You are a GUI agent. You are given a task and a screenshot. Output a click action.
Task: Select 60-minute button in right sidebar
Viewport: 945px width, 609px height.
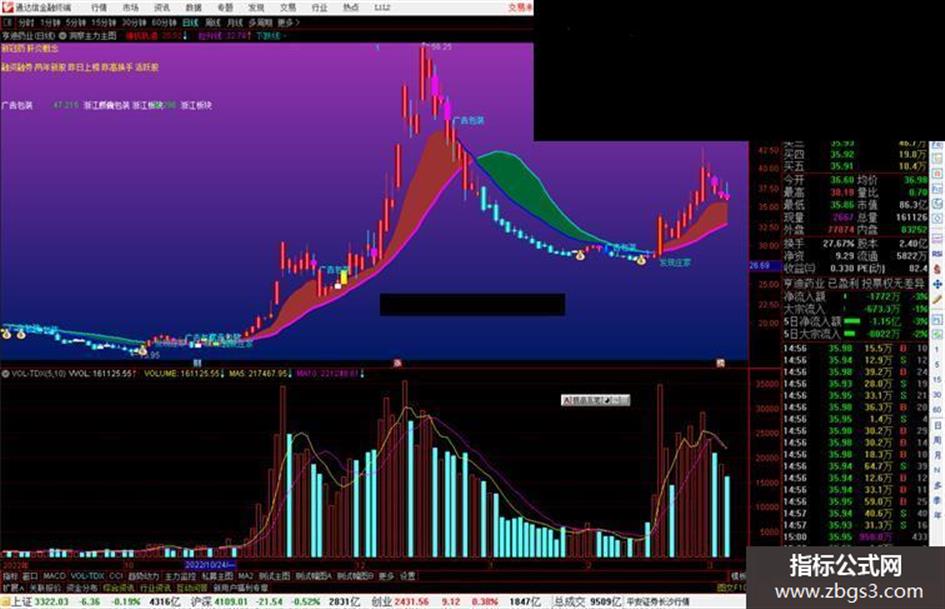coord(938,410)
